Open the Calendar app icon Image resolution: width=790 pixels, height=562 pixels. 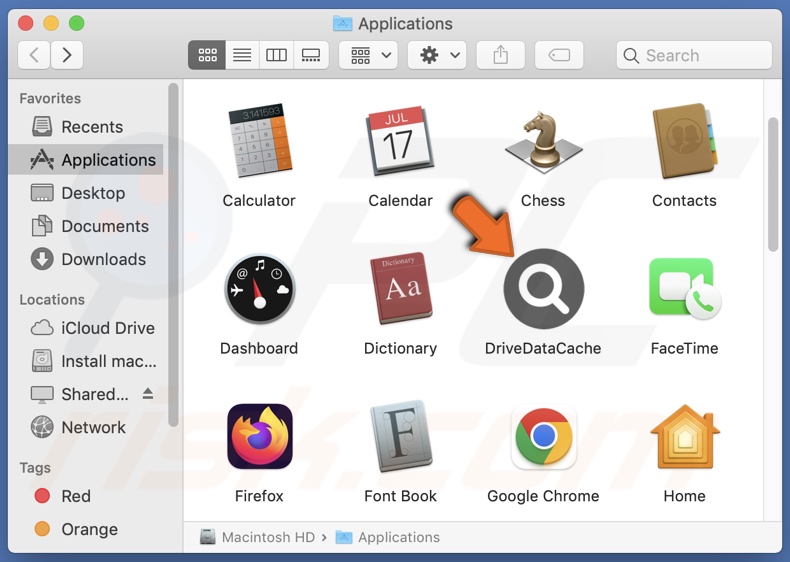coord(401,141)
